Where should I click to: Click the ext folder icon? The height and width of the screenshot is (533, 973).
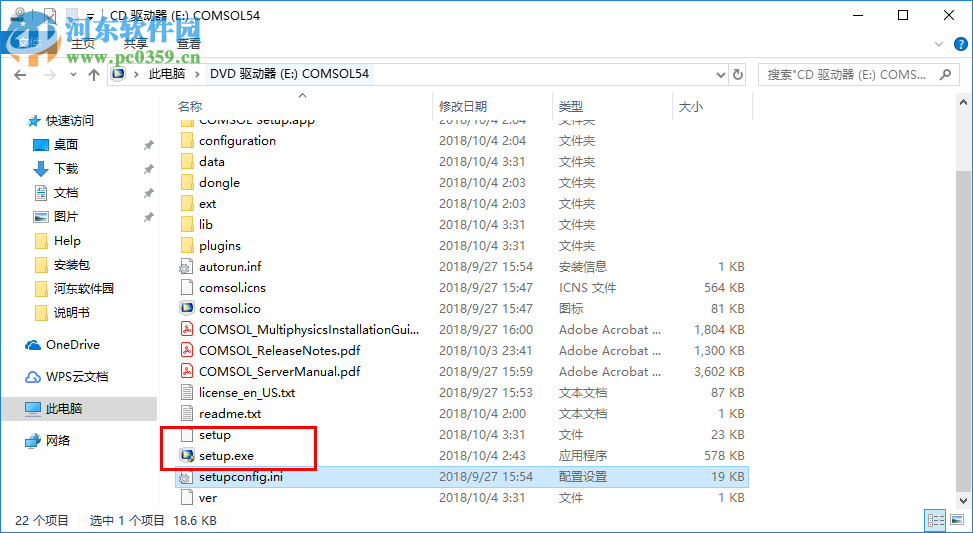pos(187,204)
